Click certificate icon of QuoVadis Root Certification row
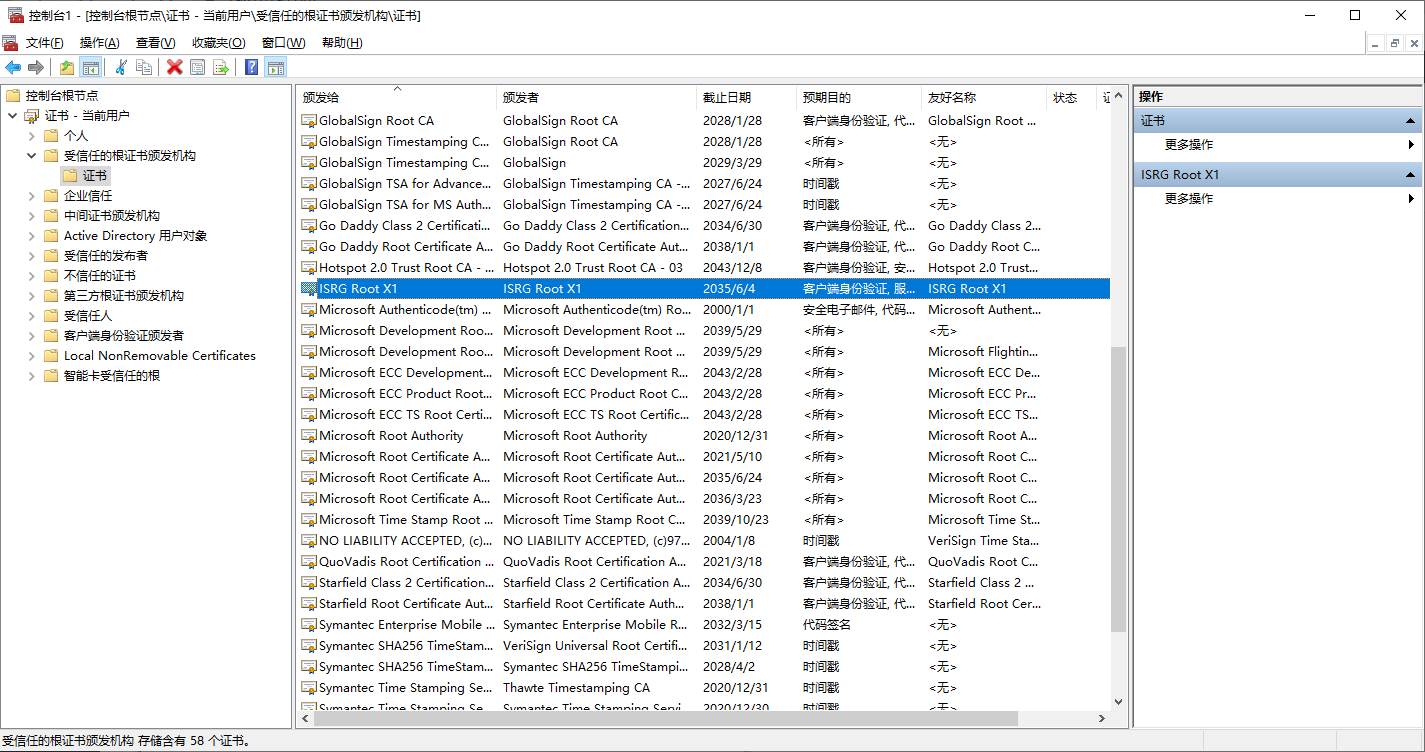This screenshot has width=1425, height=752. click(309, 561)
